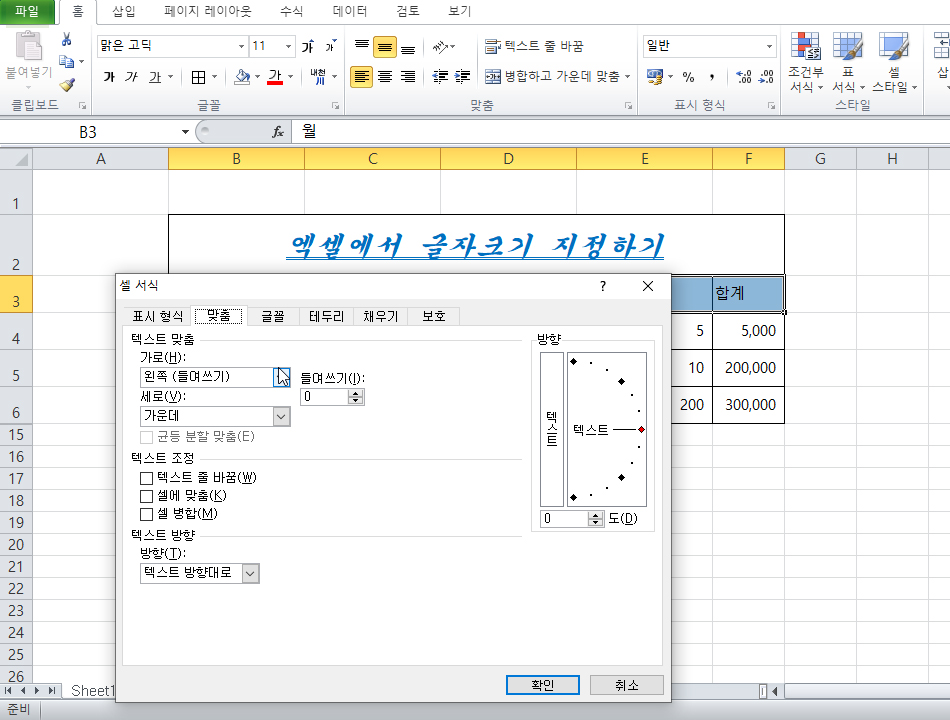
Task: Click 확인 button in dialog
Action: pos(543,685)
